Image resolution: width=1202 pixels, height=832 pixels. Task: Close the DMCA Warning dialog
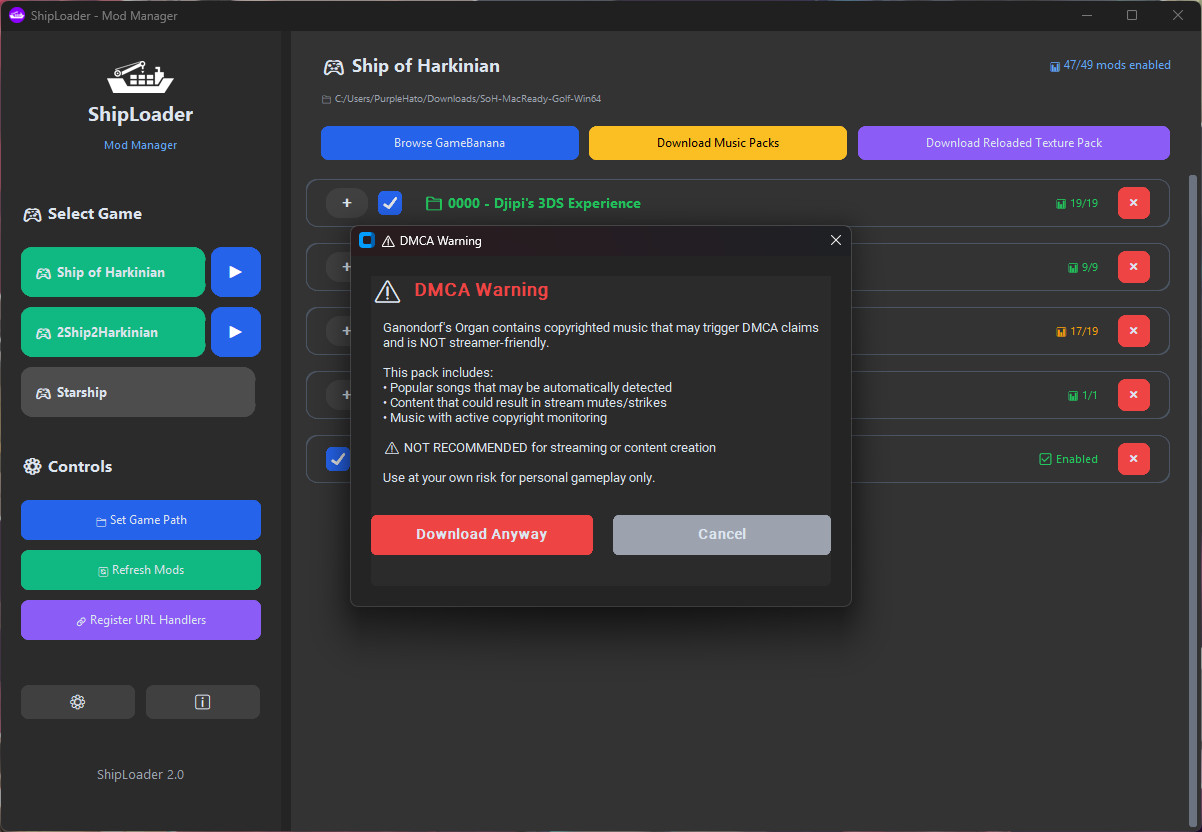[836, 240]
